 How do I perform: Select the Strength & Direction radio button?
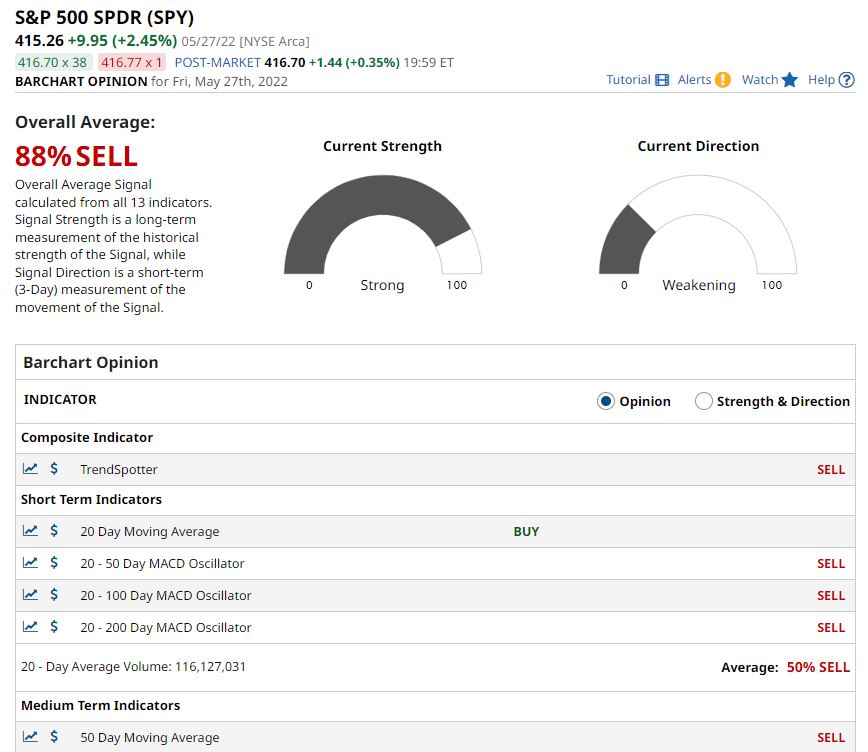click(x=704, y=400)
